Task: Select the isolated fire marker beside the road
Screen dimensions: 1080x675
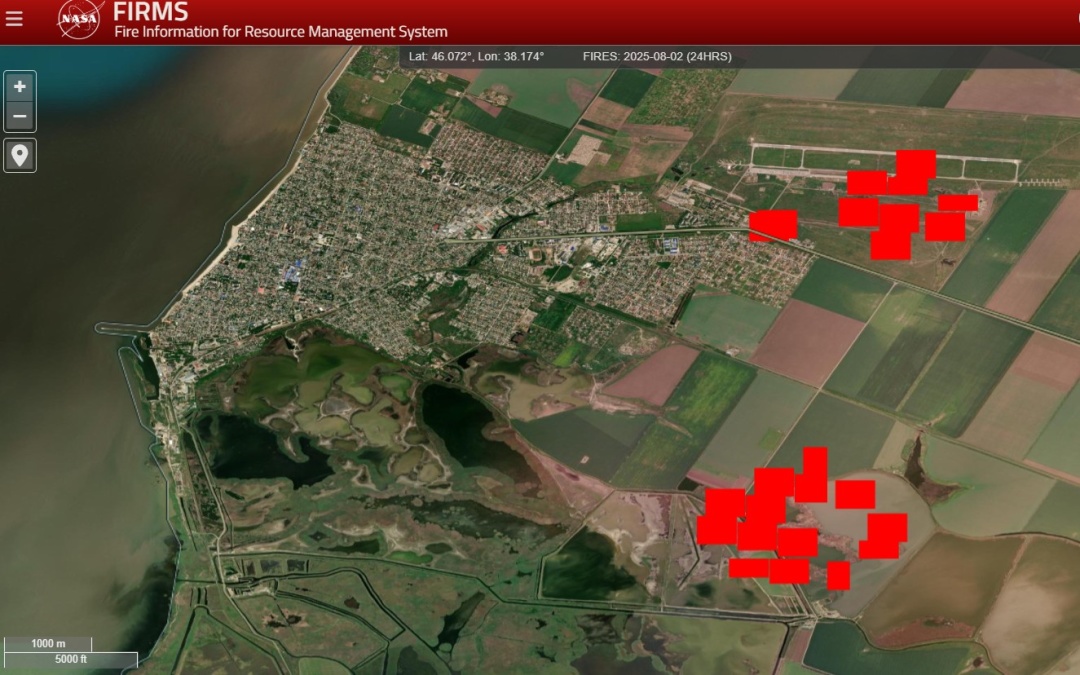Action: tap(772, 225)
